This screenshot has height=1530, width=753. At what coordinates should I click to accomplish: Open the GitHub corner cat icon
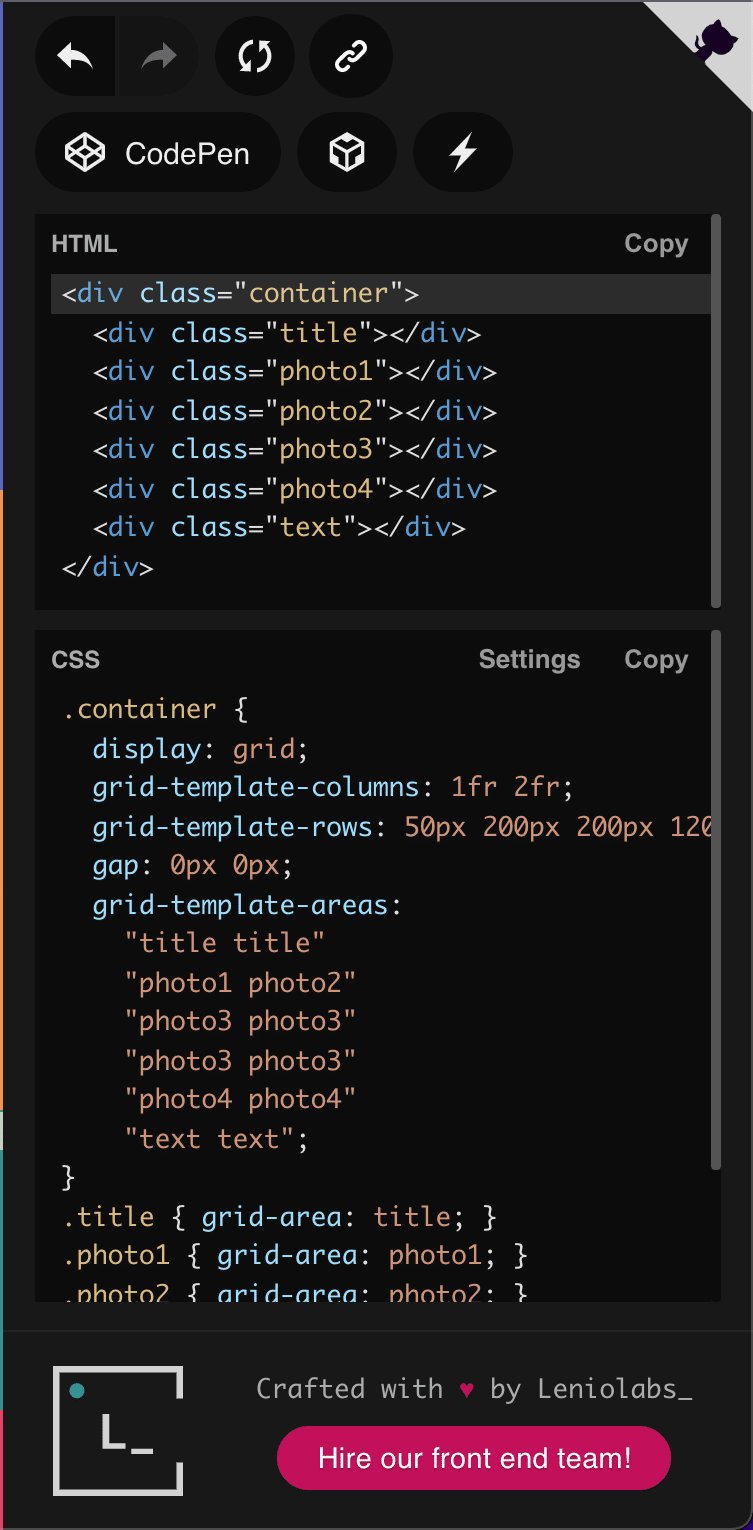tap(714, 42)
